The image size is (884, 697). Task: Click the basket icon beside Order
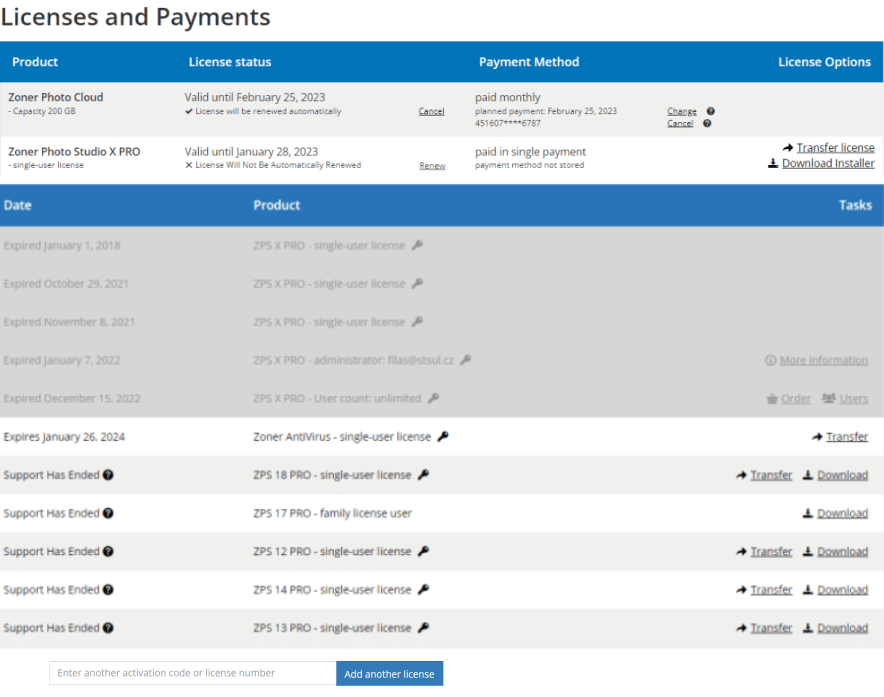[x=772, y=399]
